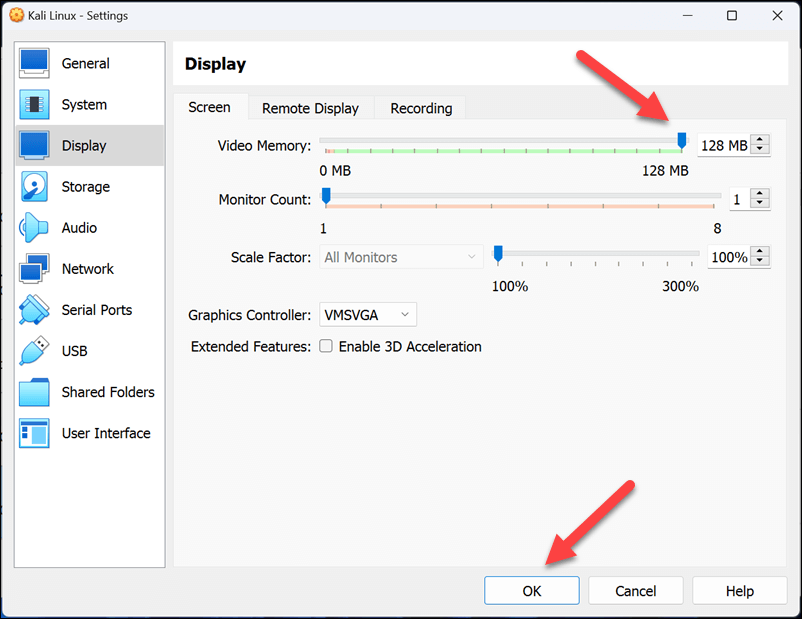Select the Serial Ports icon
This screenshot has width=802, height=619.
pyautogui.click(x=34, y=310)
